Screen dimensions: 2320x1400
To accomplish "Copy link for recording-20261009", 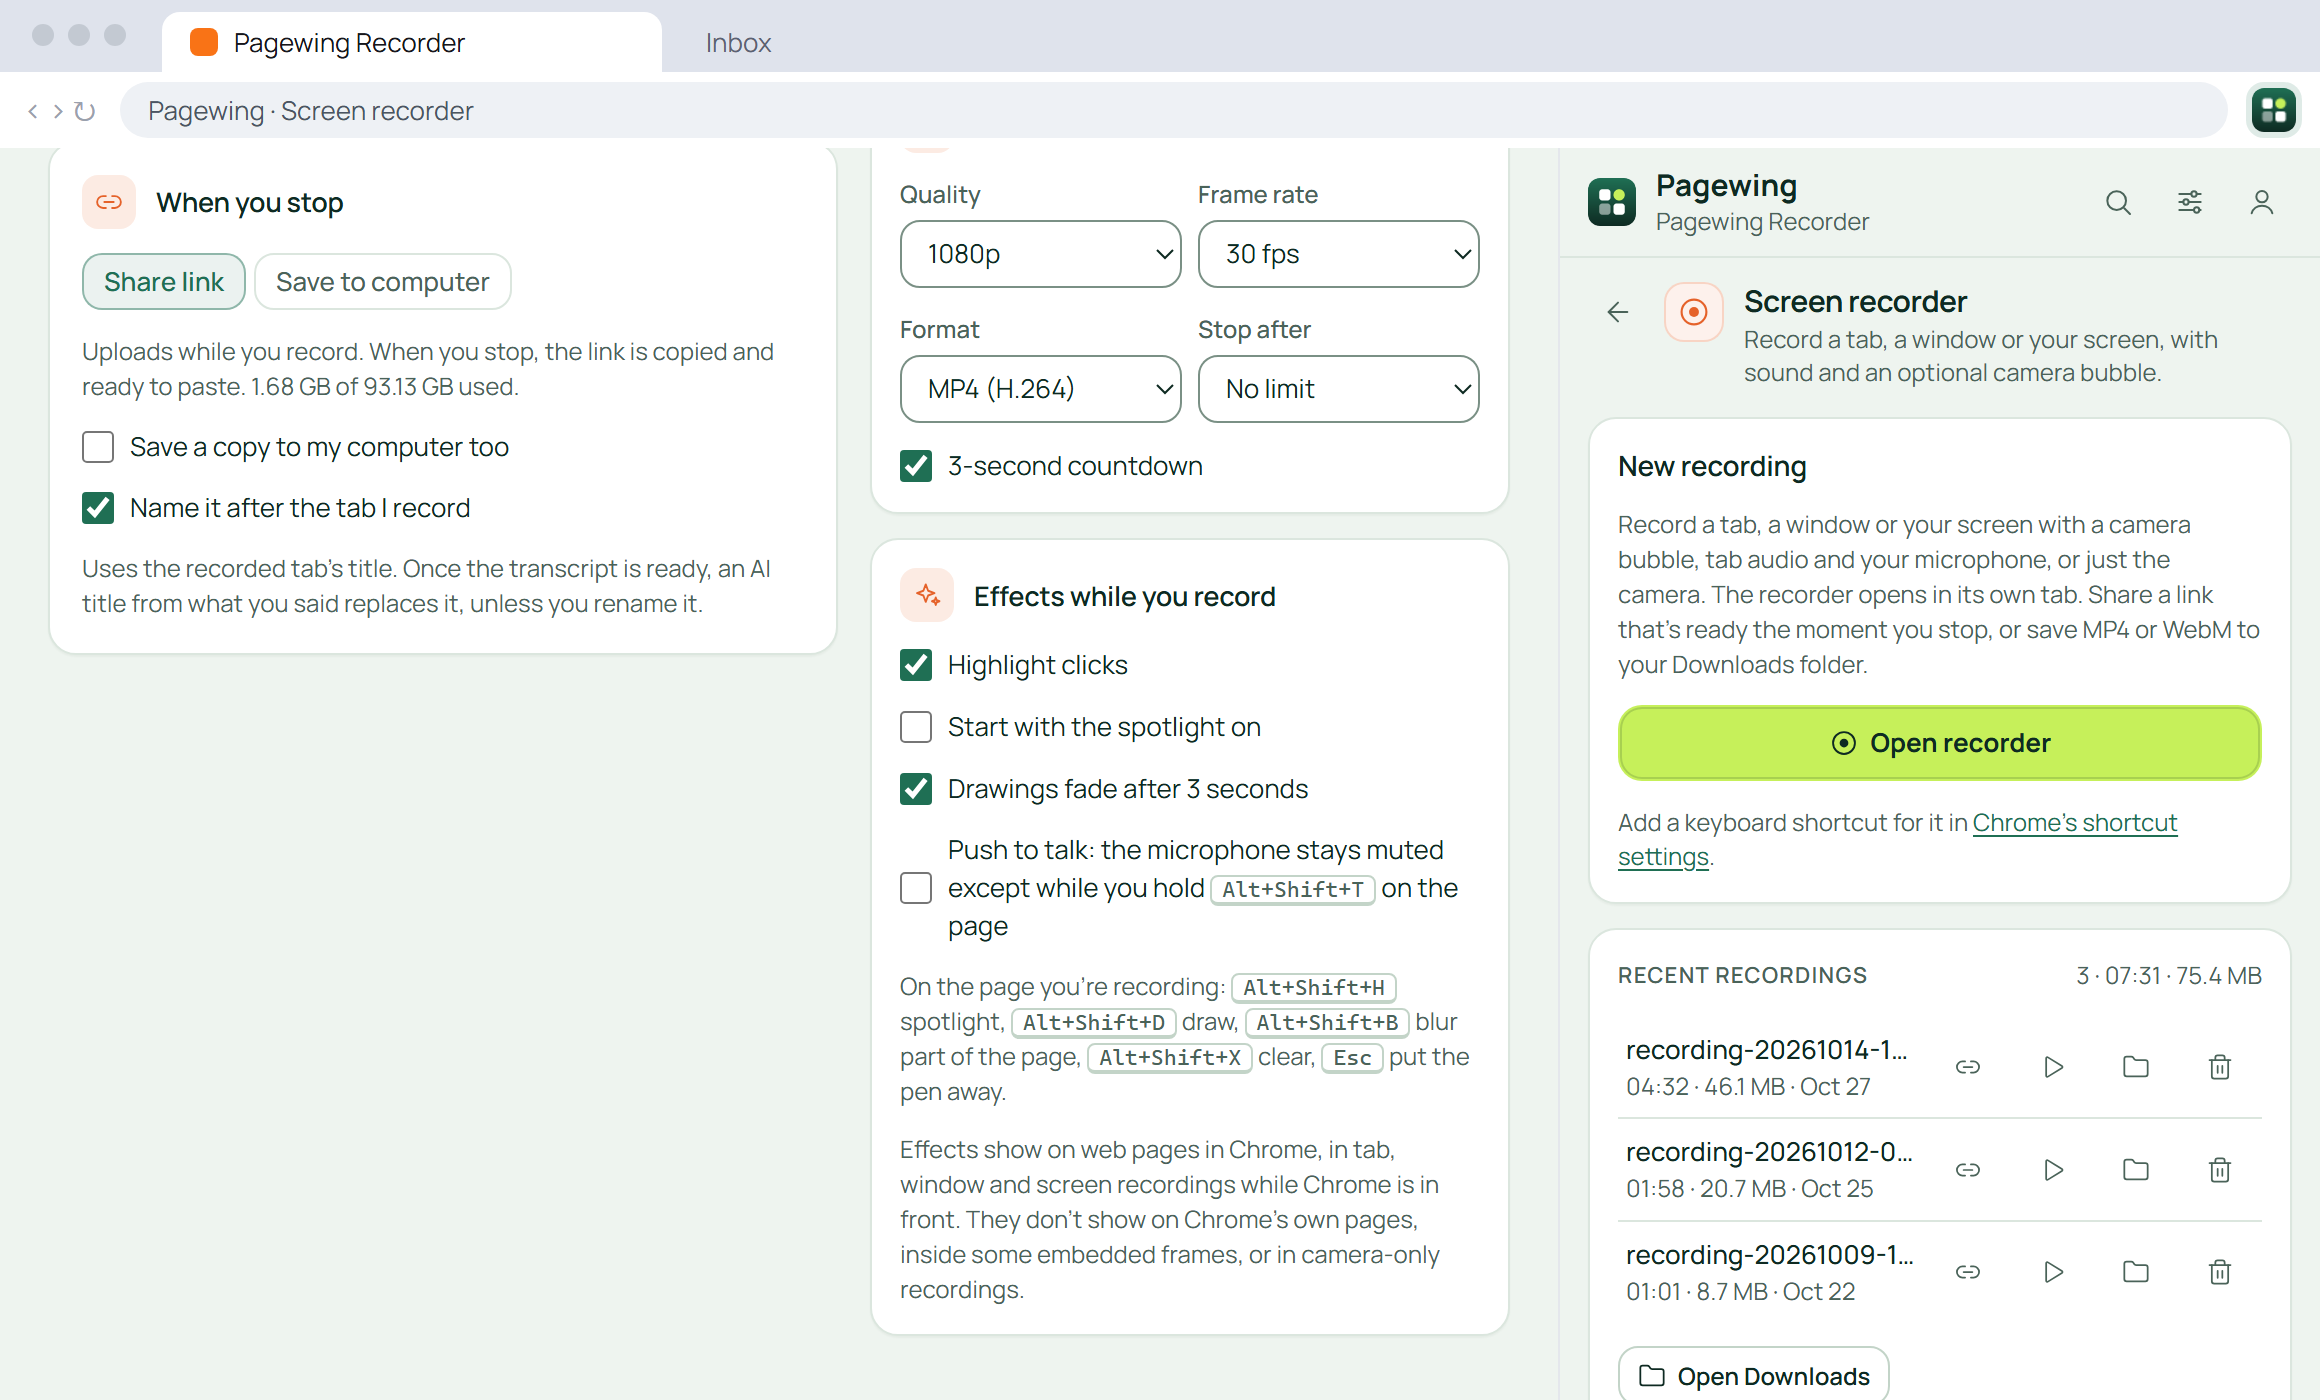I will pos(1967,1272).
